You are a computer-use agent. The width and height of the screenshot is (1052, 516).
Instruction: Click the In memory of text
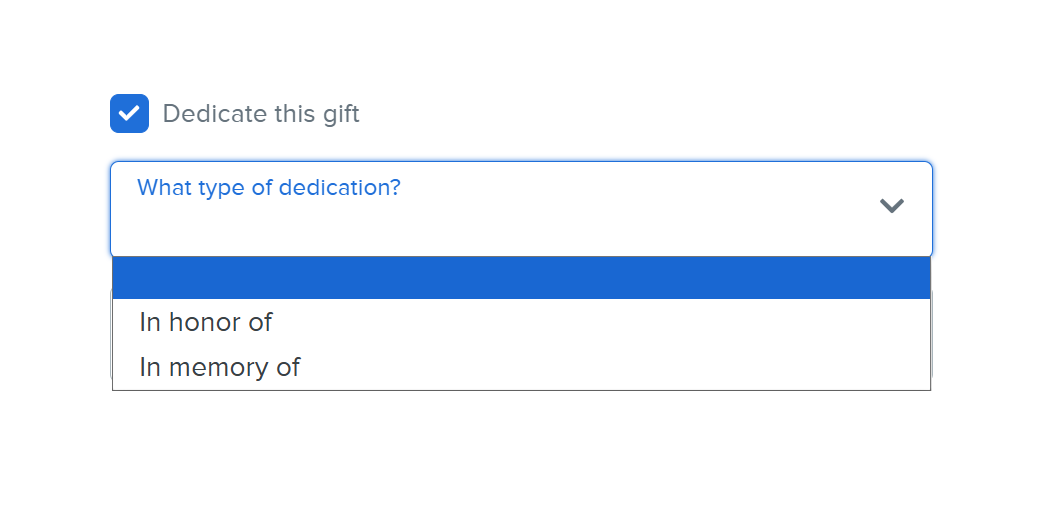click(x=220, y=367)
